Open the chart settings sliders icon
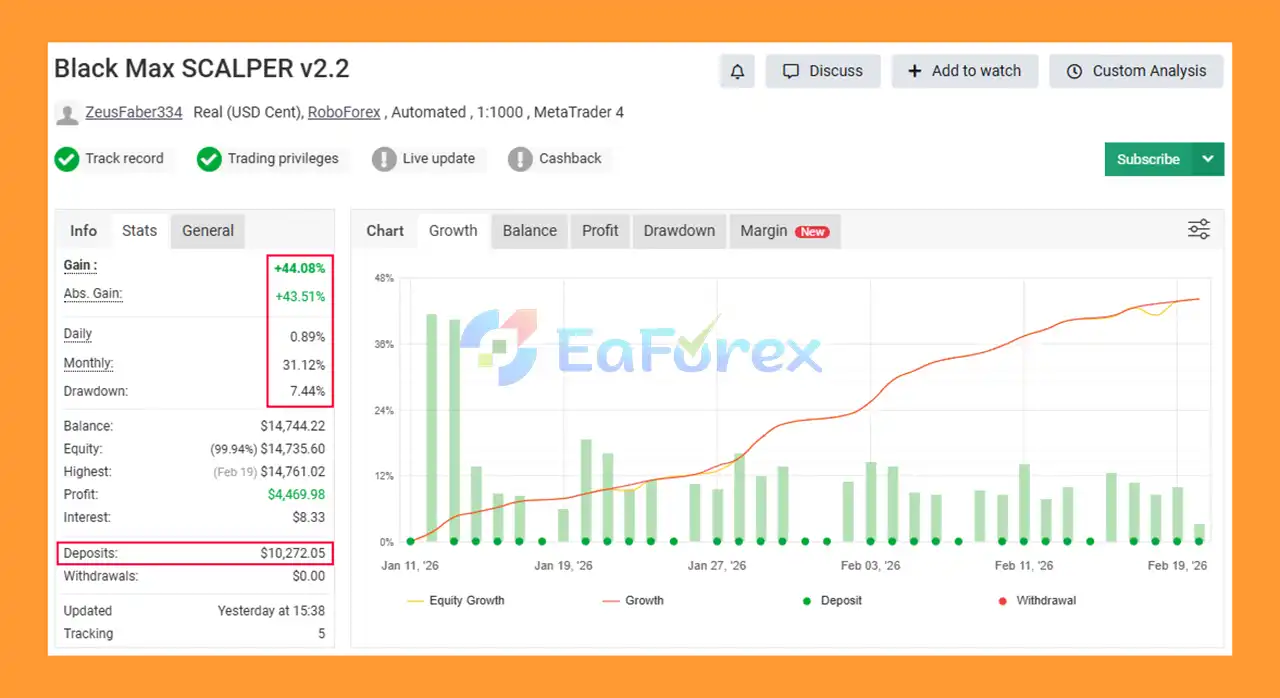This screenshot has height=698, width=1280. point(1198,230)
